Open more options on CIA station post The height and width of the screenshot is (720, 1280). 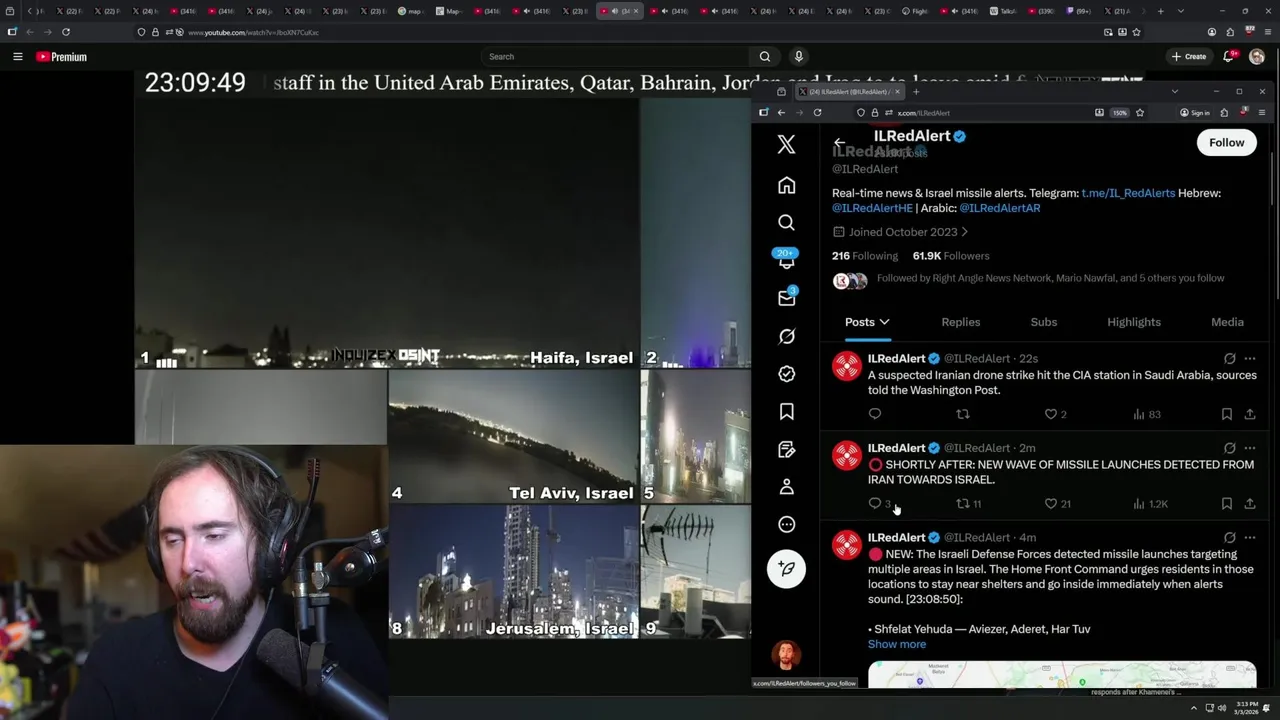pyautogui.click(x=1250, y=358)
